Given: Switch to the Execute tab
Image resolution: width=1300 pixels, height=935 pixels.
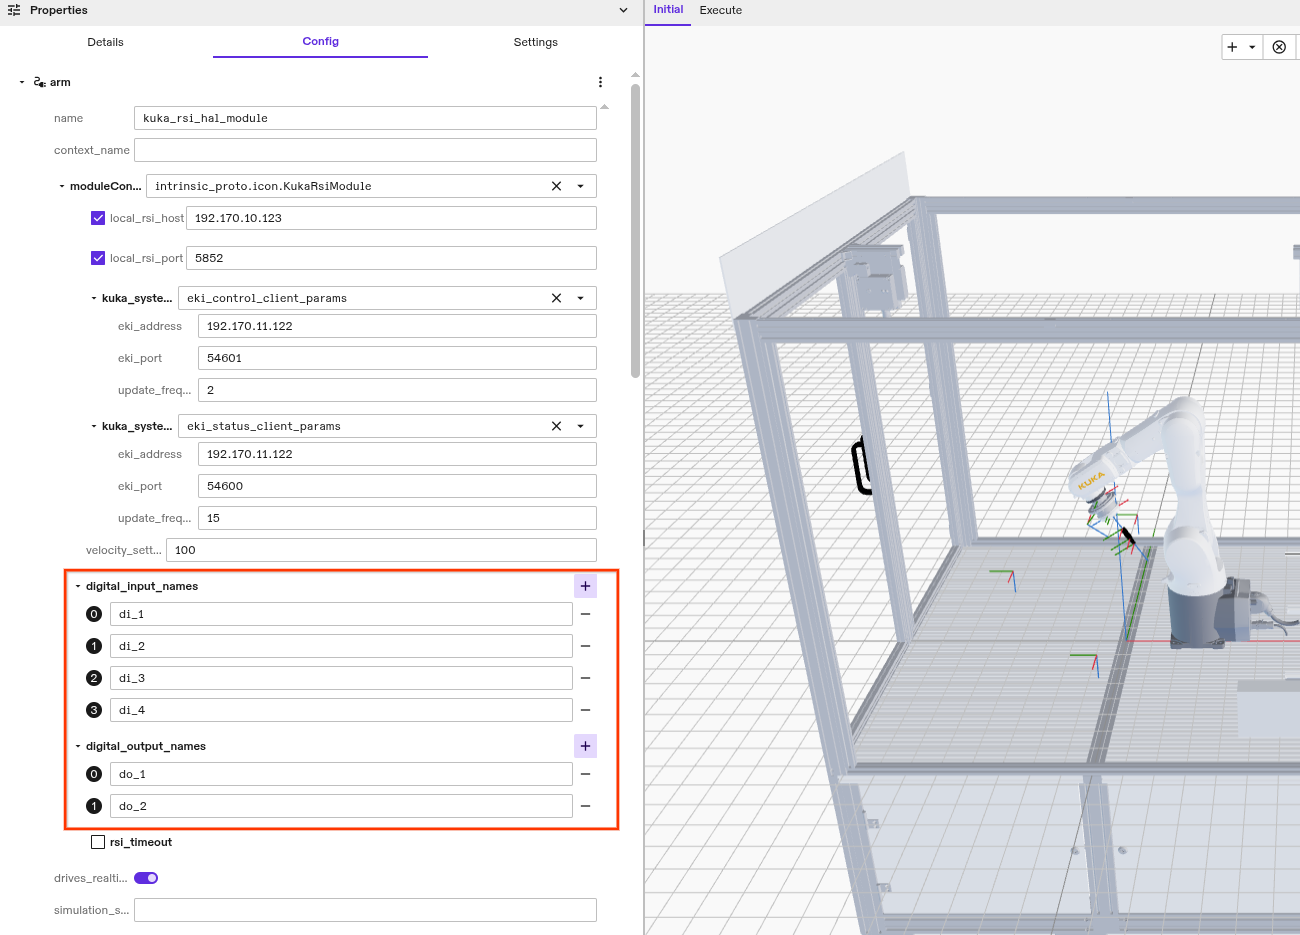Looking at the screenshot, I should 720,10.
